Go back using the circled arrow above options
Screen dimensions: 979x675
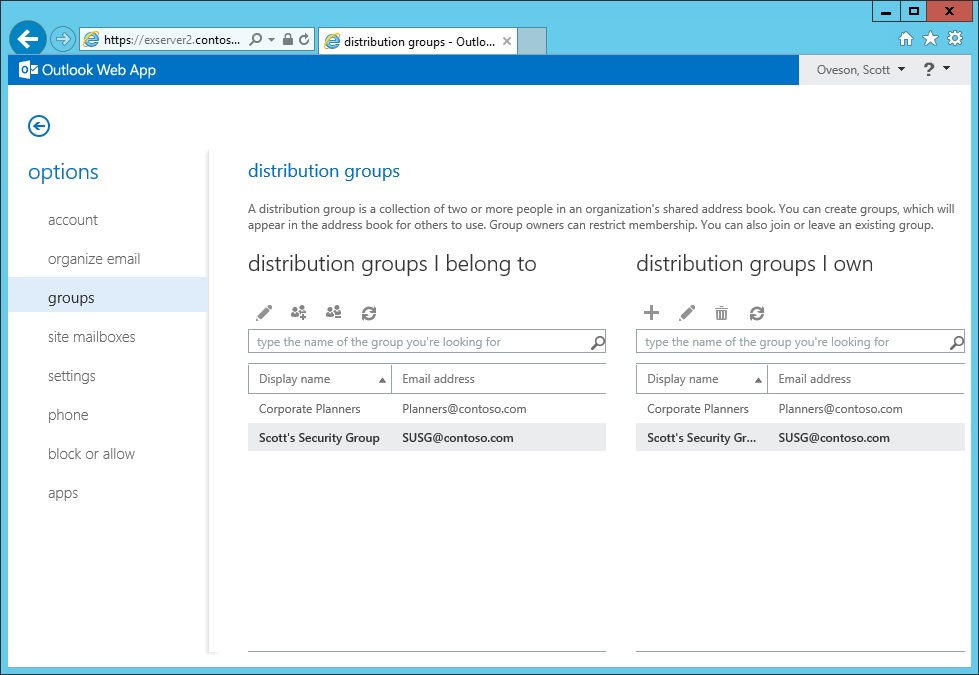click(39, 126)
